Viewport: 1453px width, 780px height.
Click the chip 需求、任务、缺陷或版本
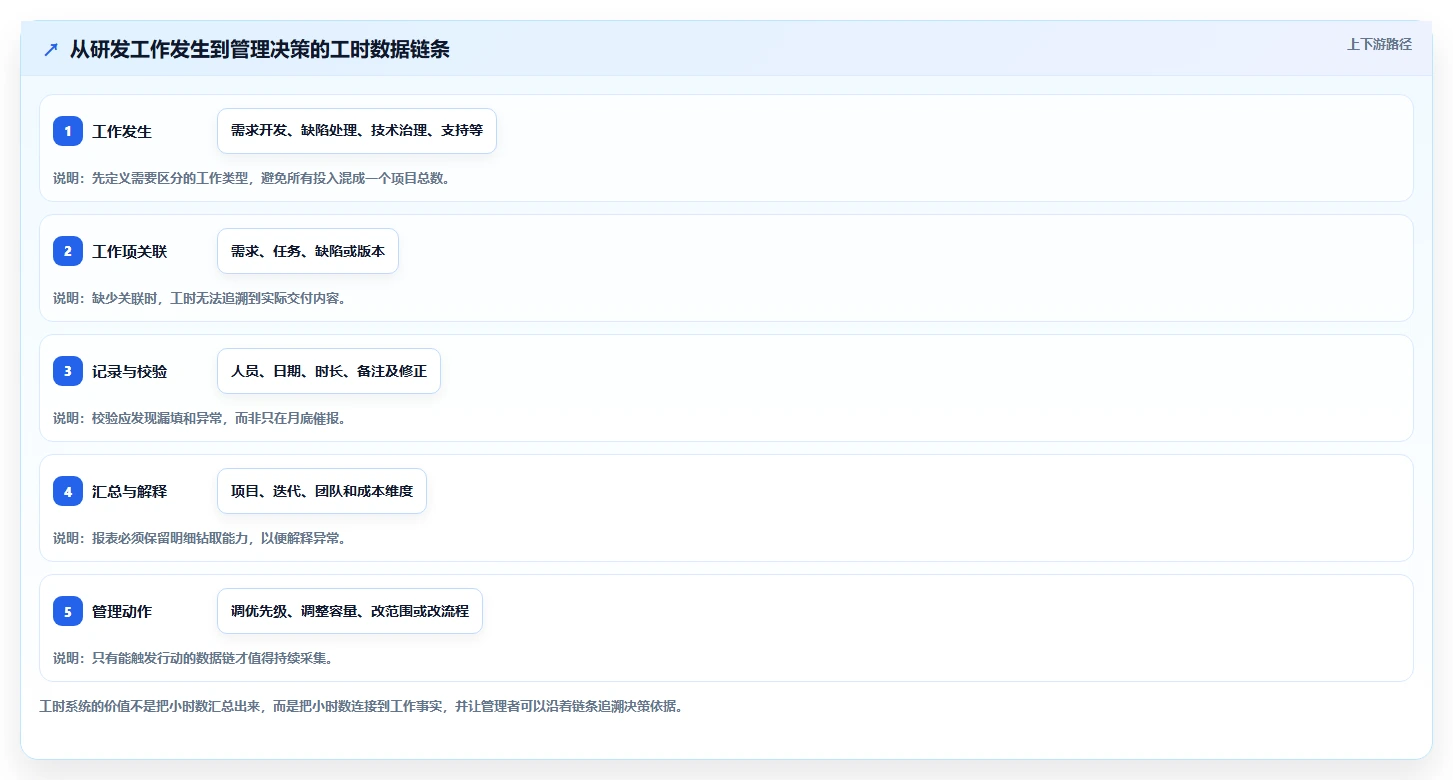(308, 251)
